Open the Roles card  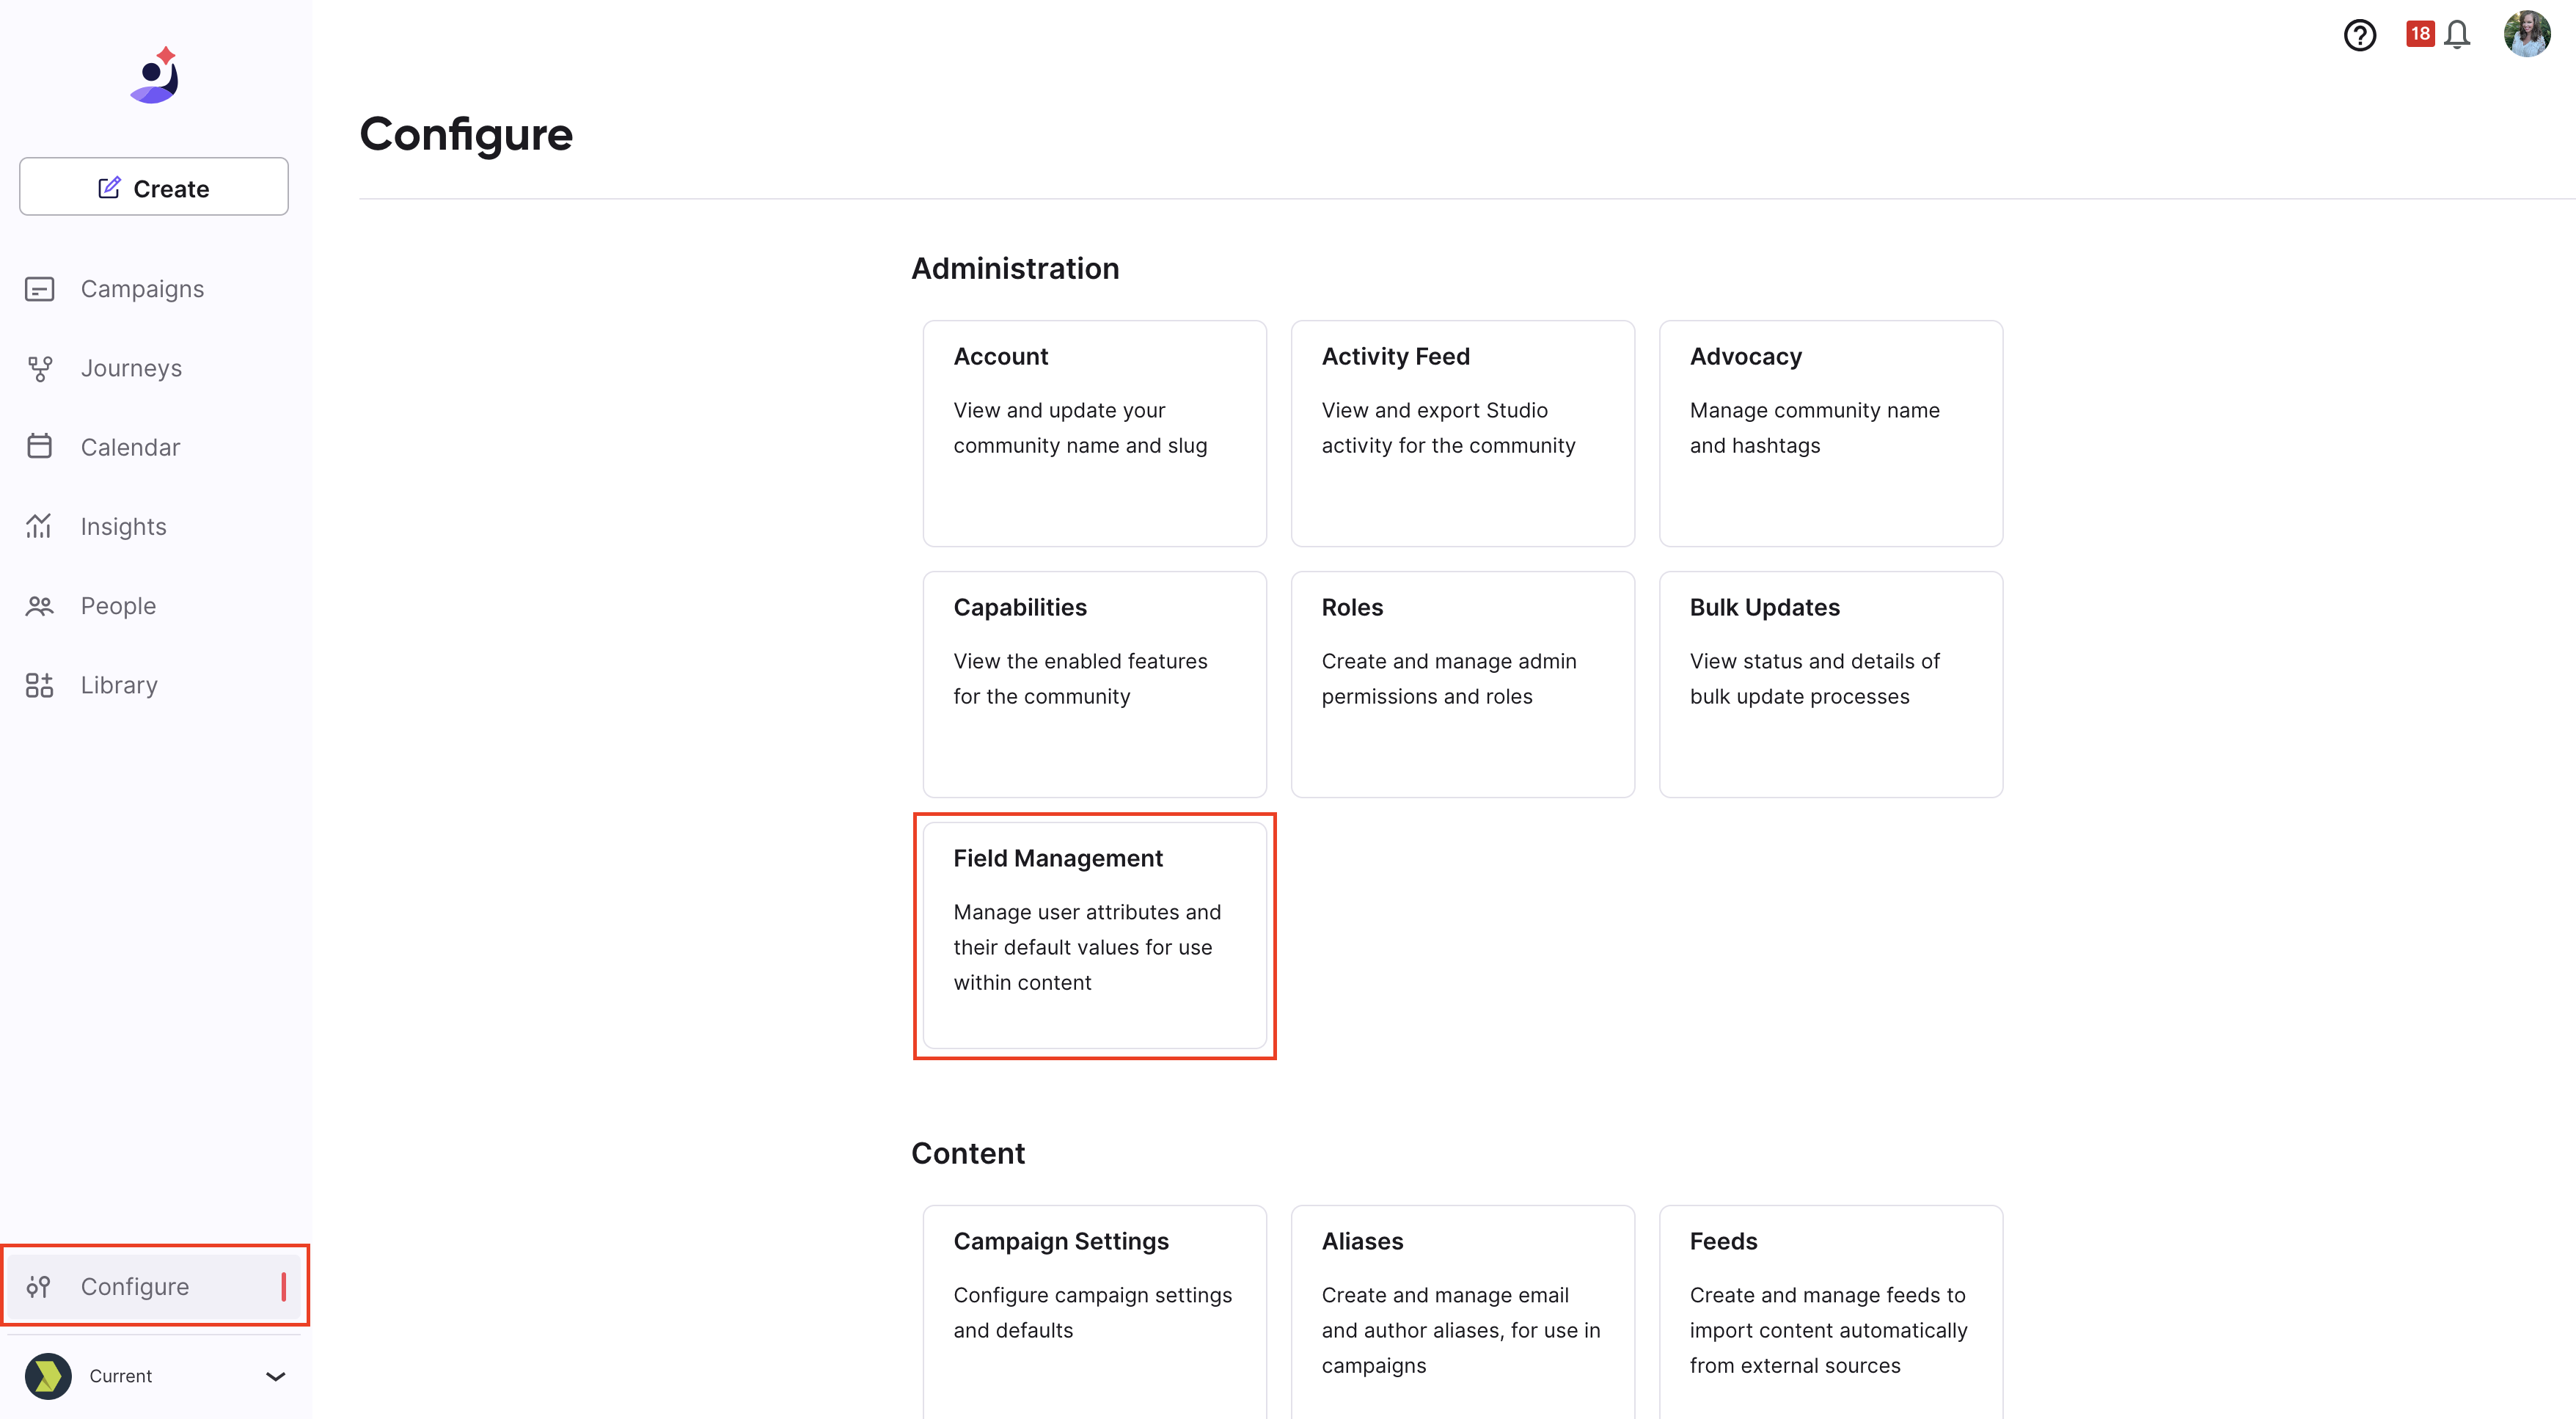[1462, 684]
